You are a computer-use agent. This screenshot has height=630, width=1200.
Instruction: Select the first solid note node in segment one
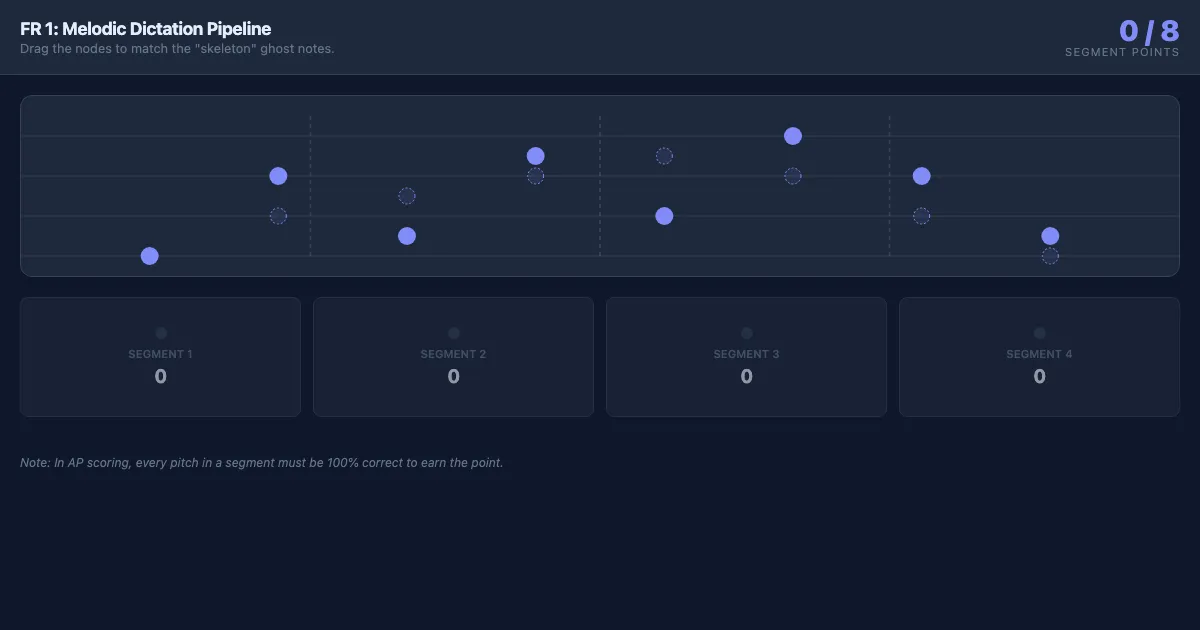(150, 256)
